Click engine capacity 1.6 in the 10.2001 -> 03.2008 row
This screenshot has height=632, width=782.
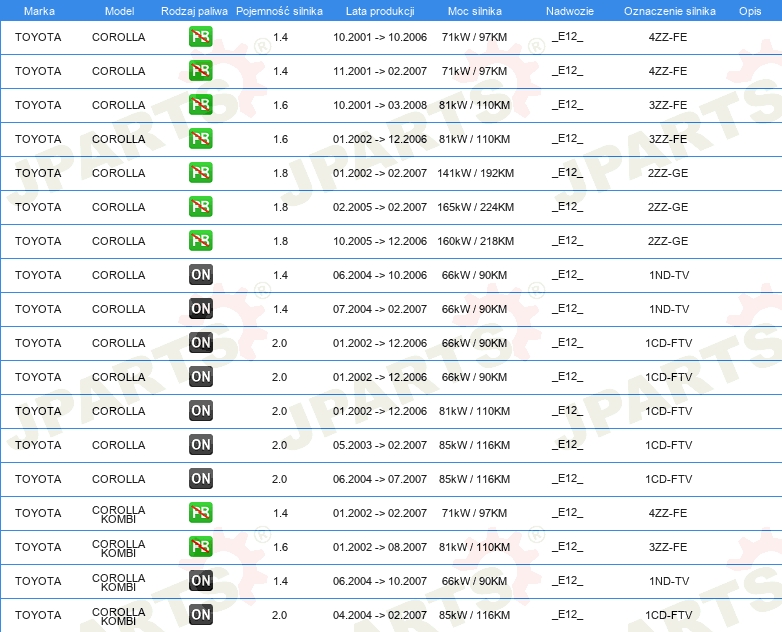click(280, 105)
